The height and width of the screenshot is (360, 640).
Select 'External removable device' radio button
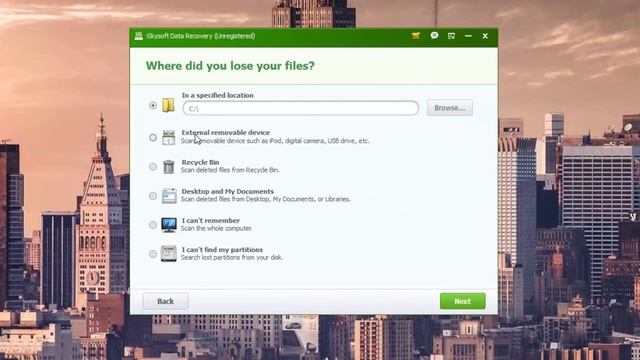coord(153,138)
